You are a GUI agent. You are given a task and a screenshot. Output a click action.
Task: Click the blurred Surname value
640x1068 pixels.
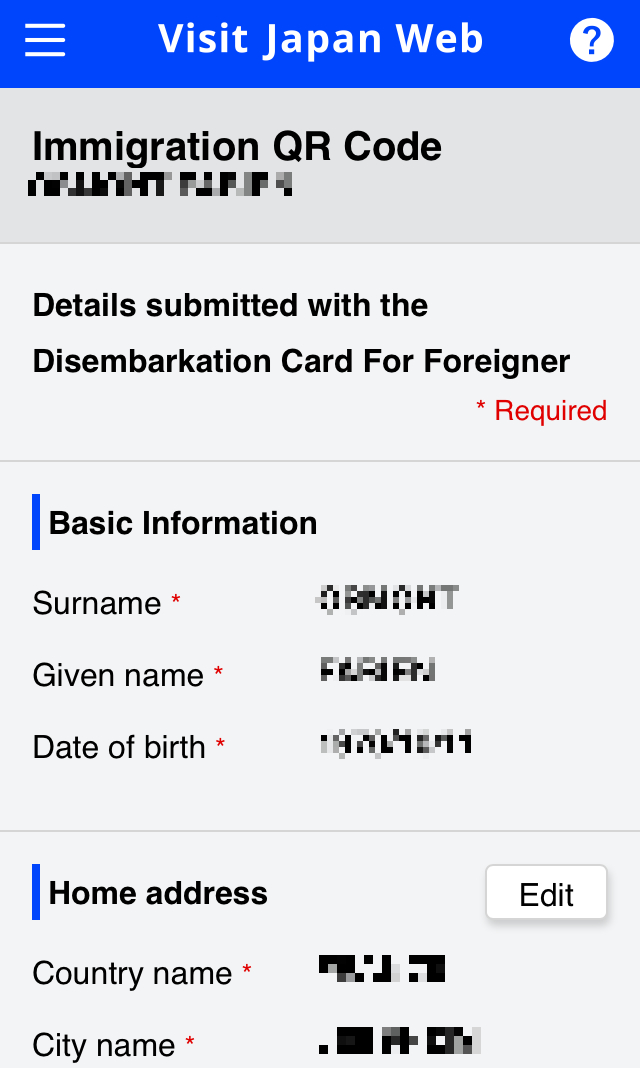click(387, 598)
